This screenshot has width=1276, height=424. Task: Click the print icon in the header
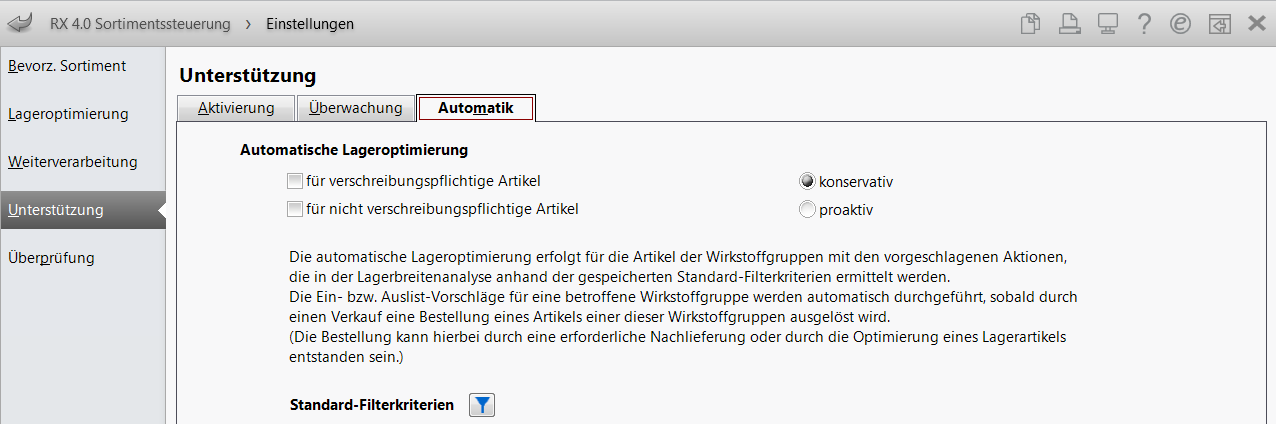tap(1069, 23)
